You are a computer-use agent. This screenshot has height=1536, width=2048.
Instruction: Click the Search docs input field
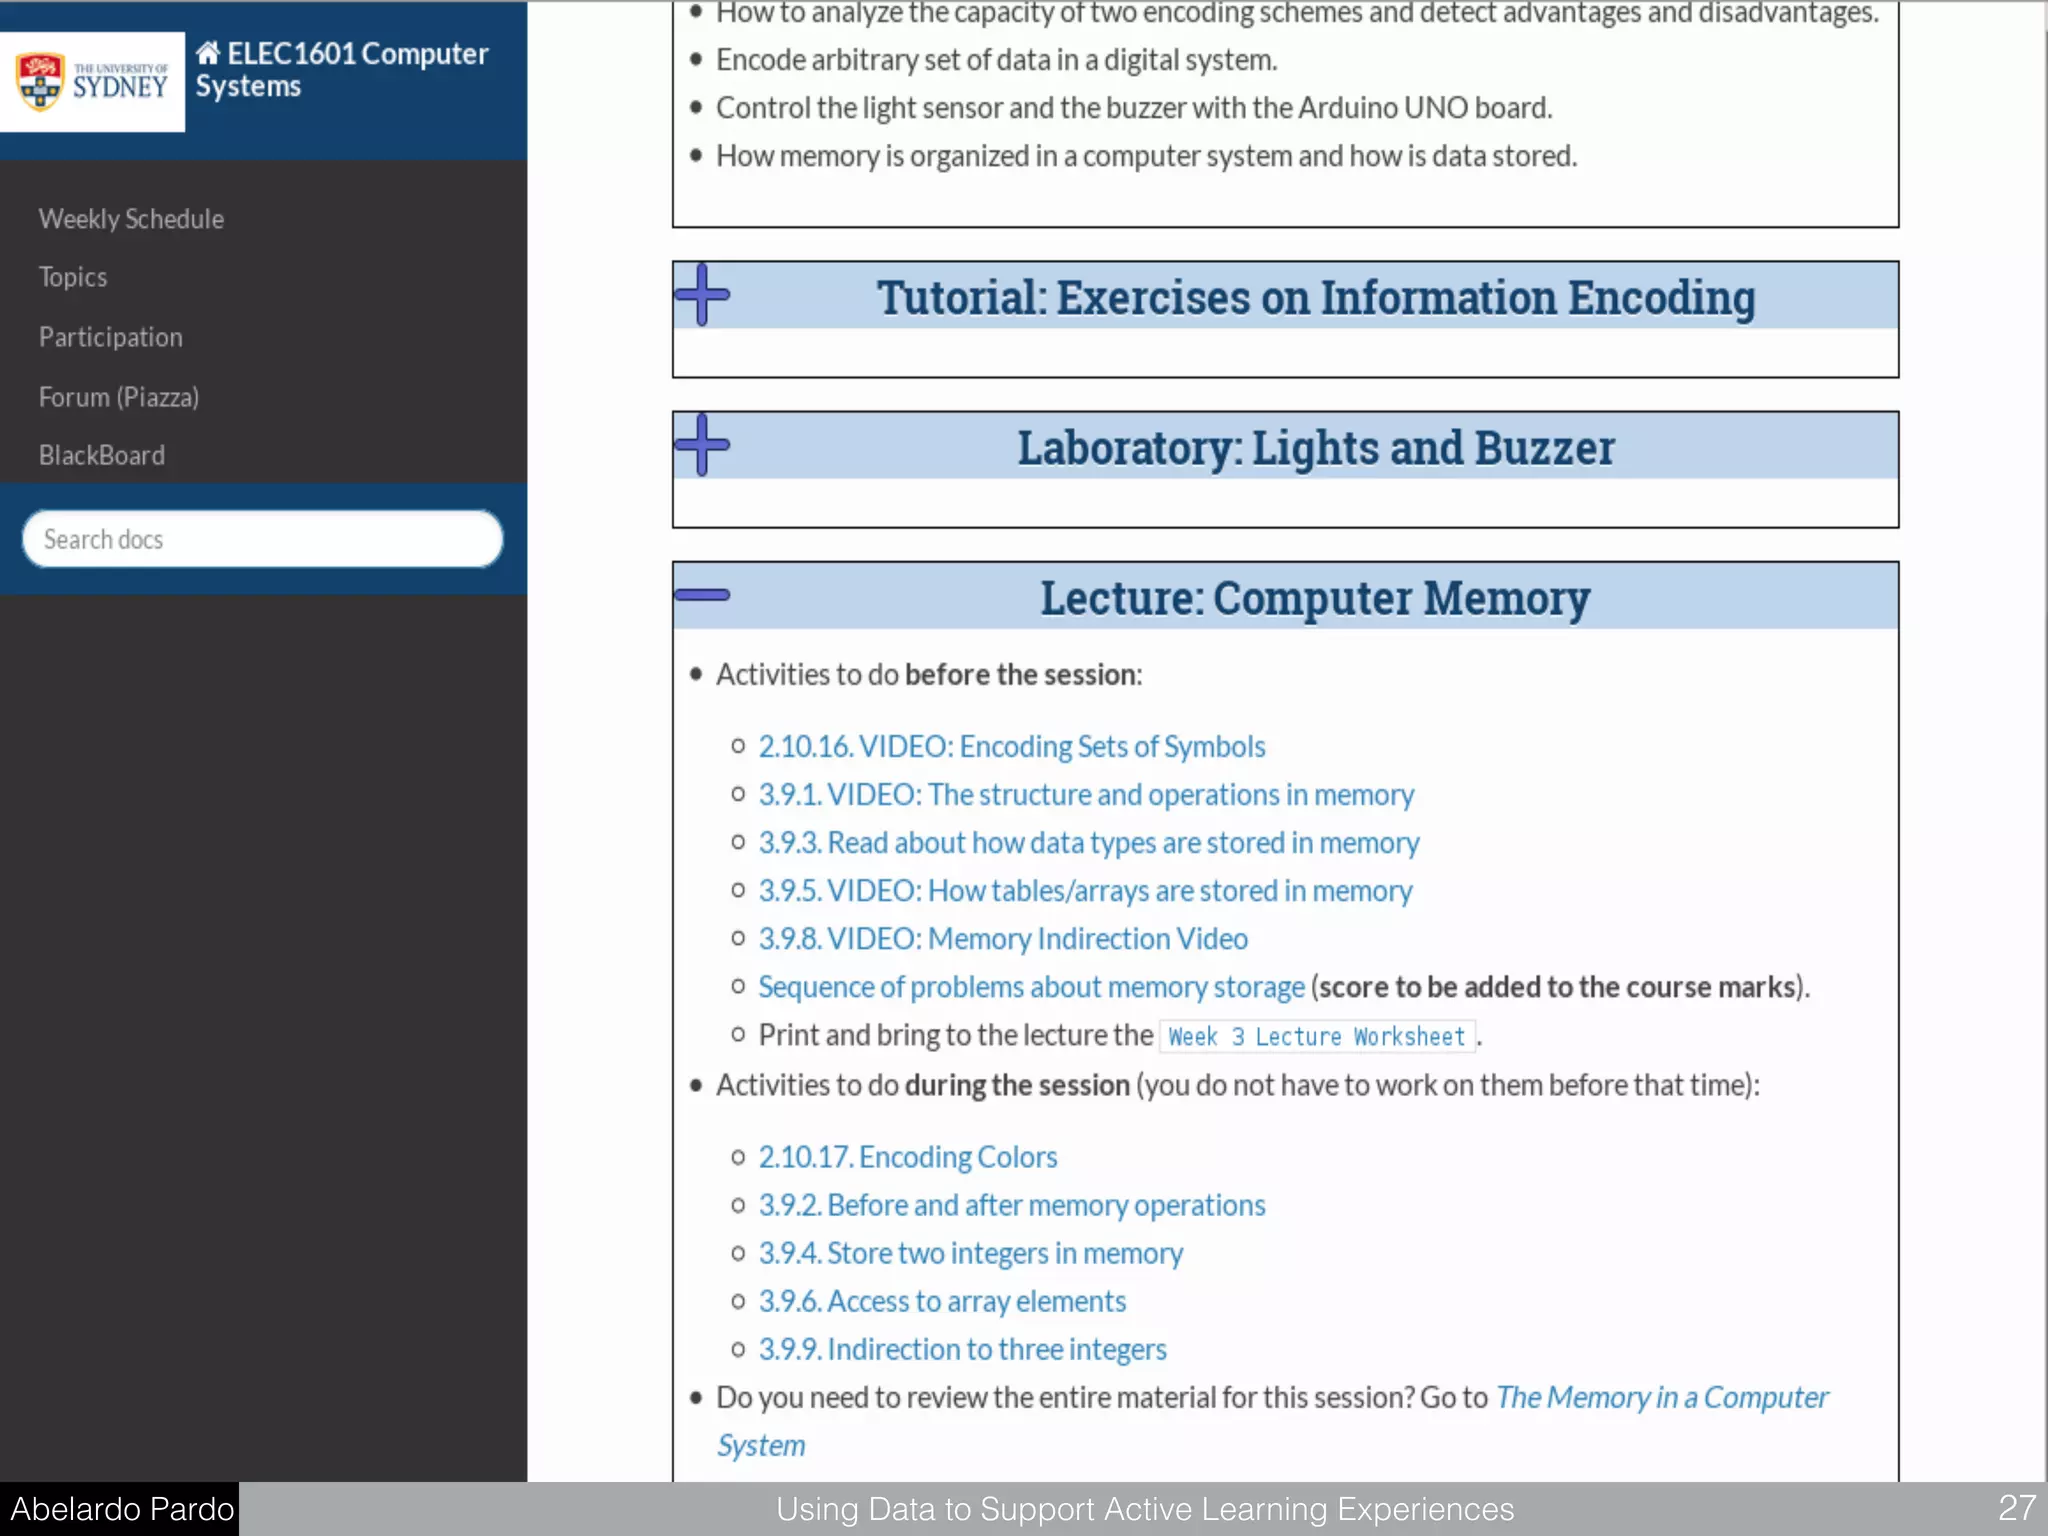point(262,540)
